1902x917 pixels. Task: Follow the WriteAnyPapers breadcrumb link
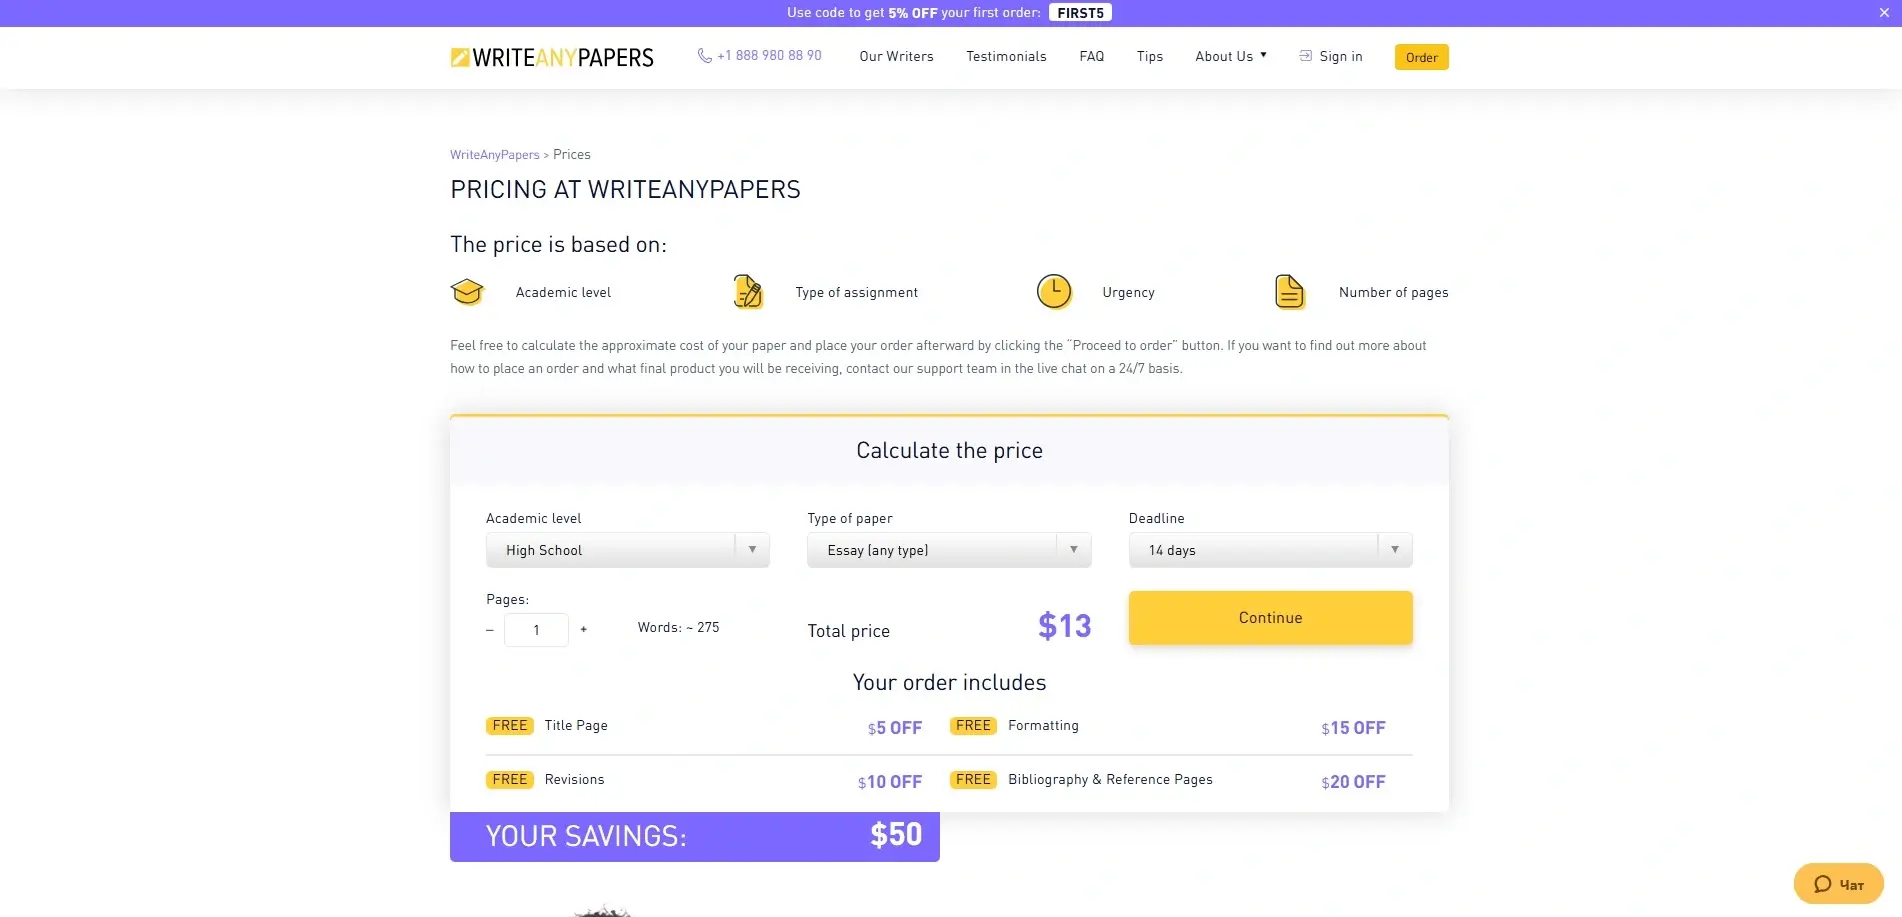494,154
